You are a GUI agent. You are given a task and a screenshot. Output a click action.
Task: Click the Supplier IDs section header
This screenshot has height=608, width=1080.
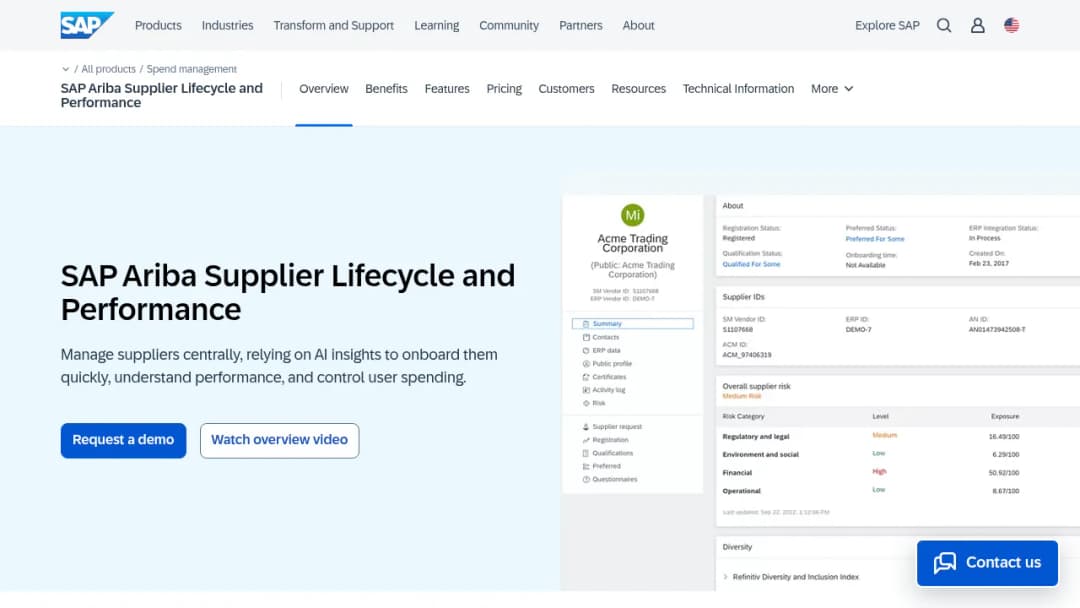coord(743,297)
